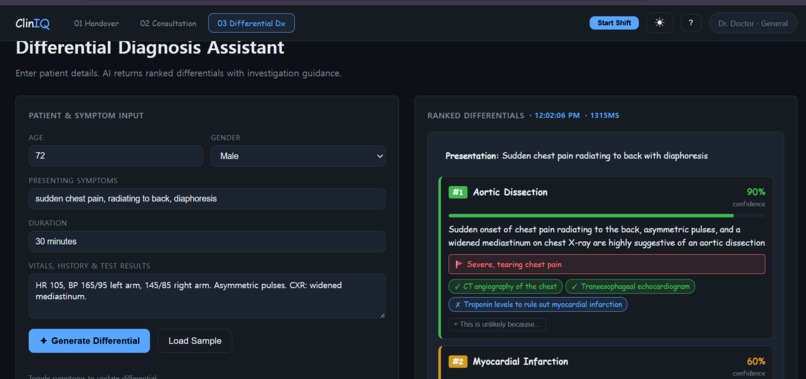Click the #1 rank badge
Viewport: 806px width, 379px height.
tap(457, 192)
